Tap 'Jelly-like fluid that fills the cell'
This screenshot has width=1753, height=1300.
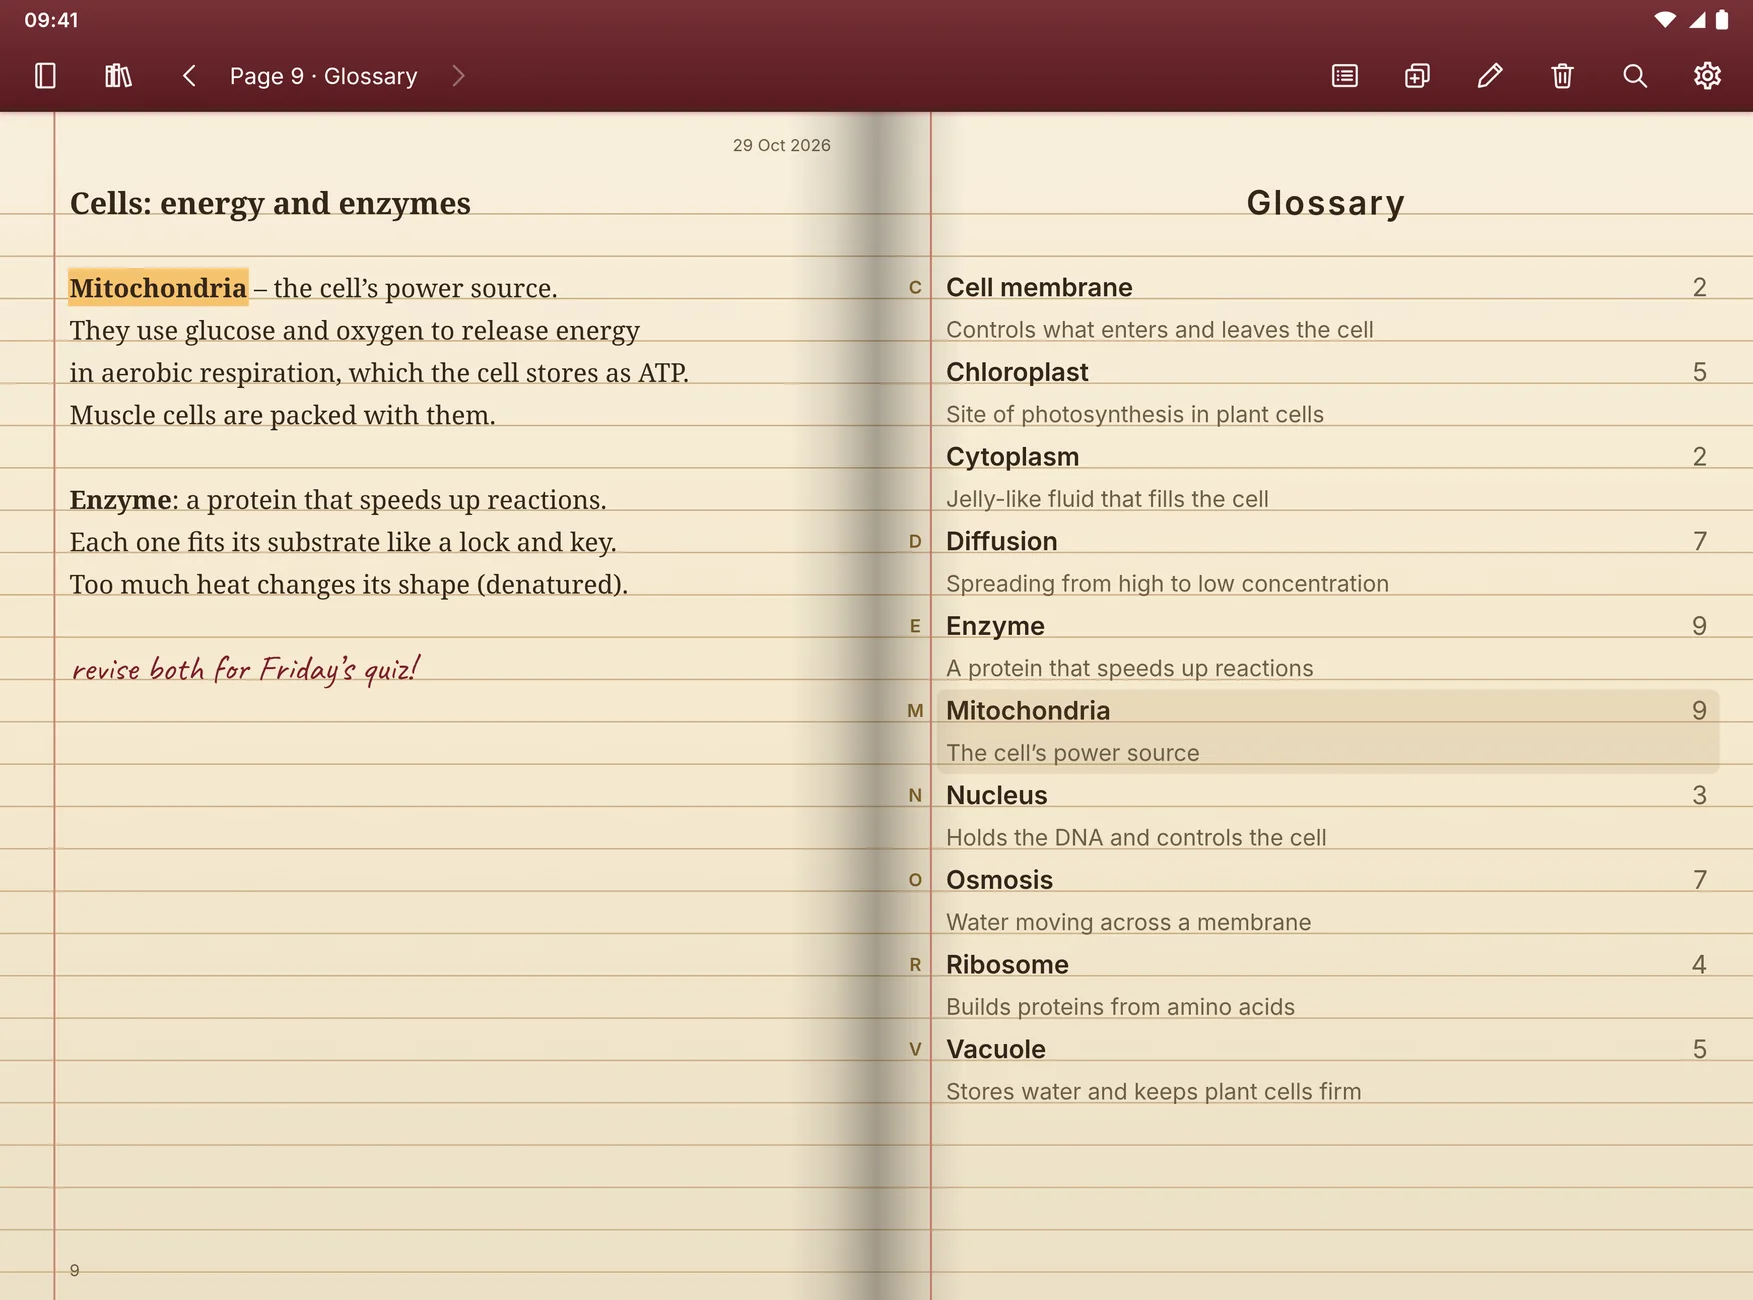point(1107,499)
